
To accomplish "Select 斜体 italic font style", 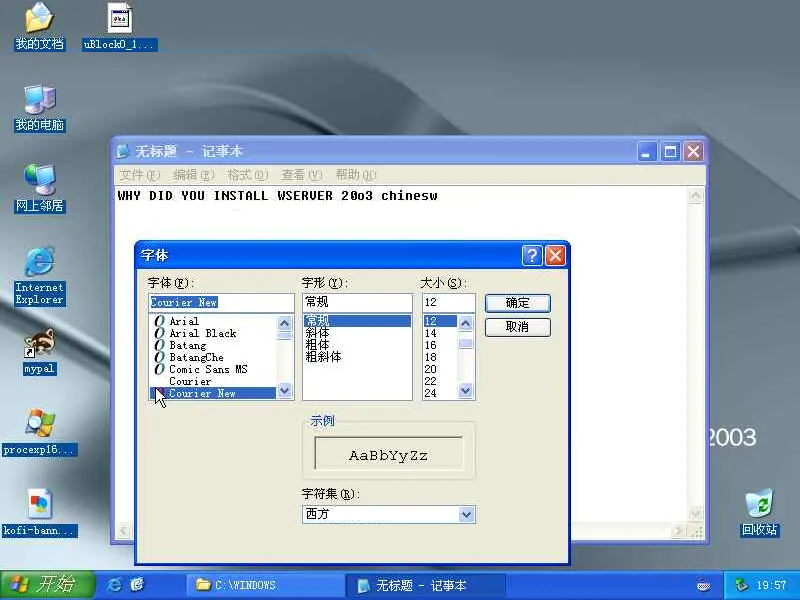I will click(357, 333).
